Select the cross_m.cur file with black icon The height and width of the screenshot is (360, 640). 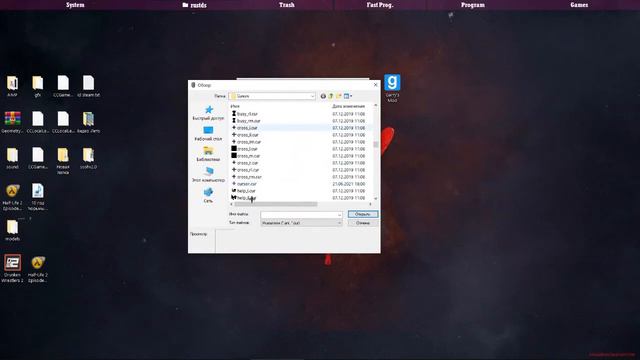246,156
